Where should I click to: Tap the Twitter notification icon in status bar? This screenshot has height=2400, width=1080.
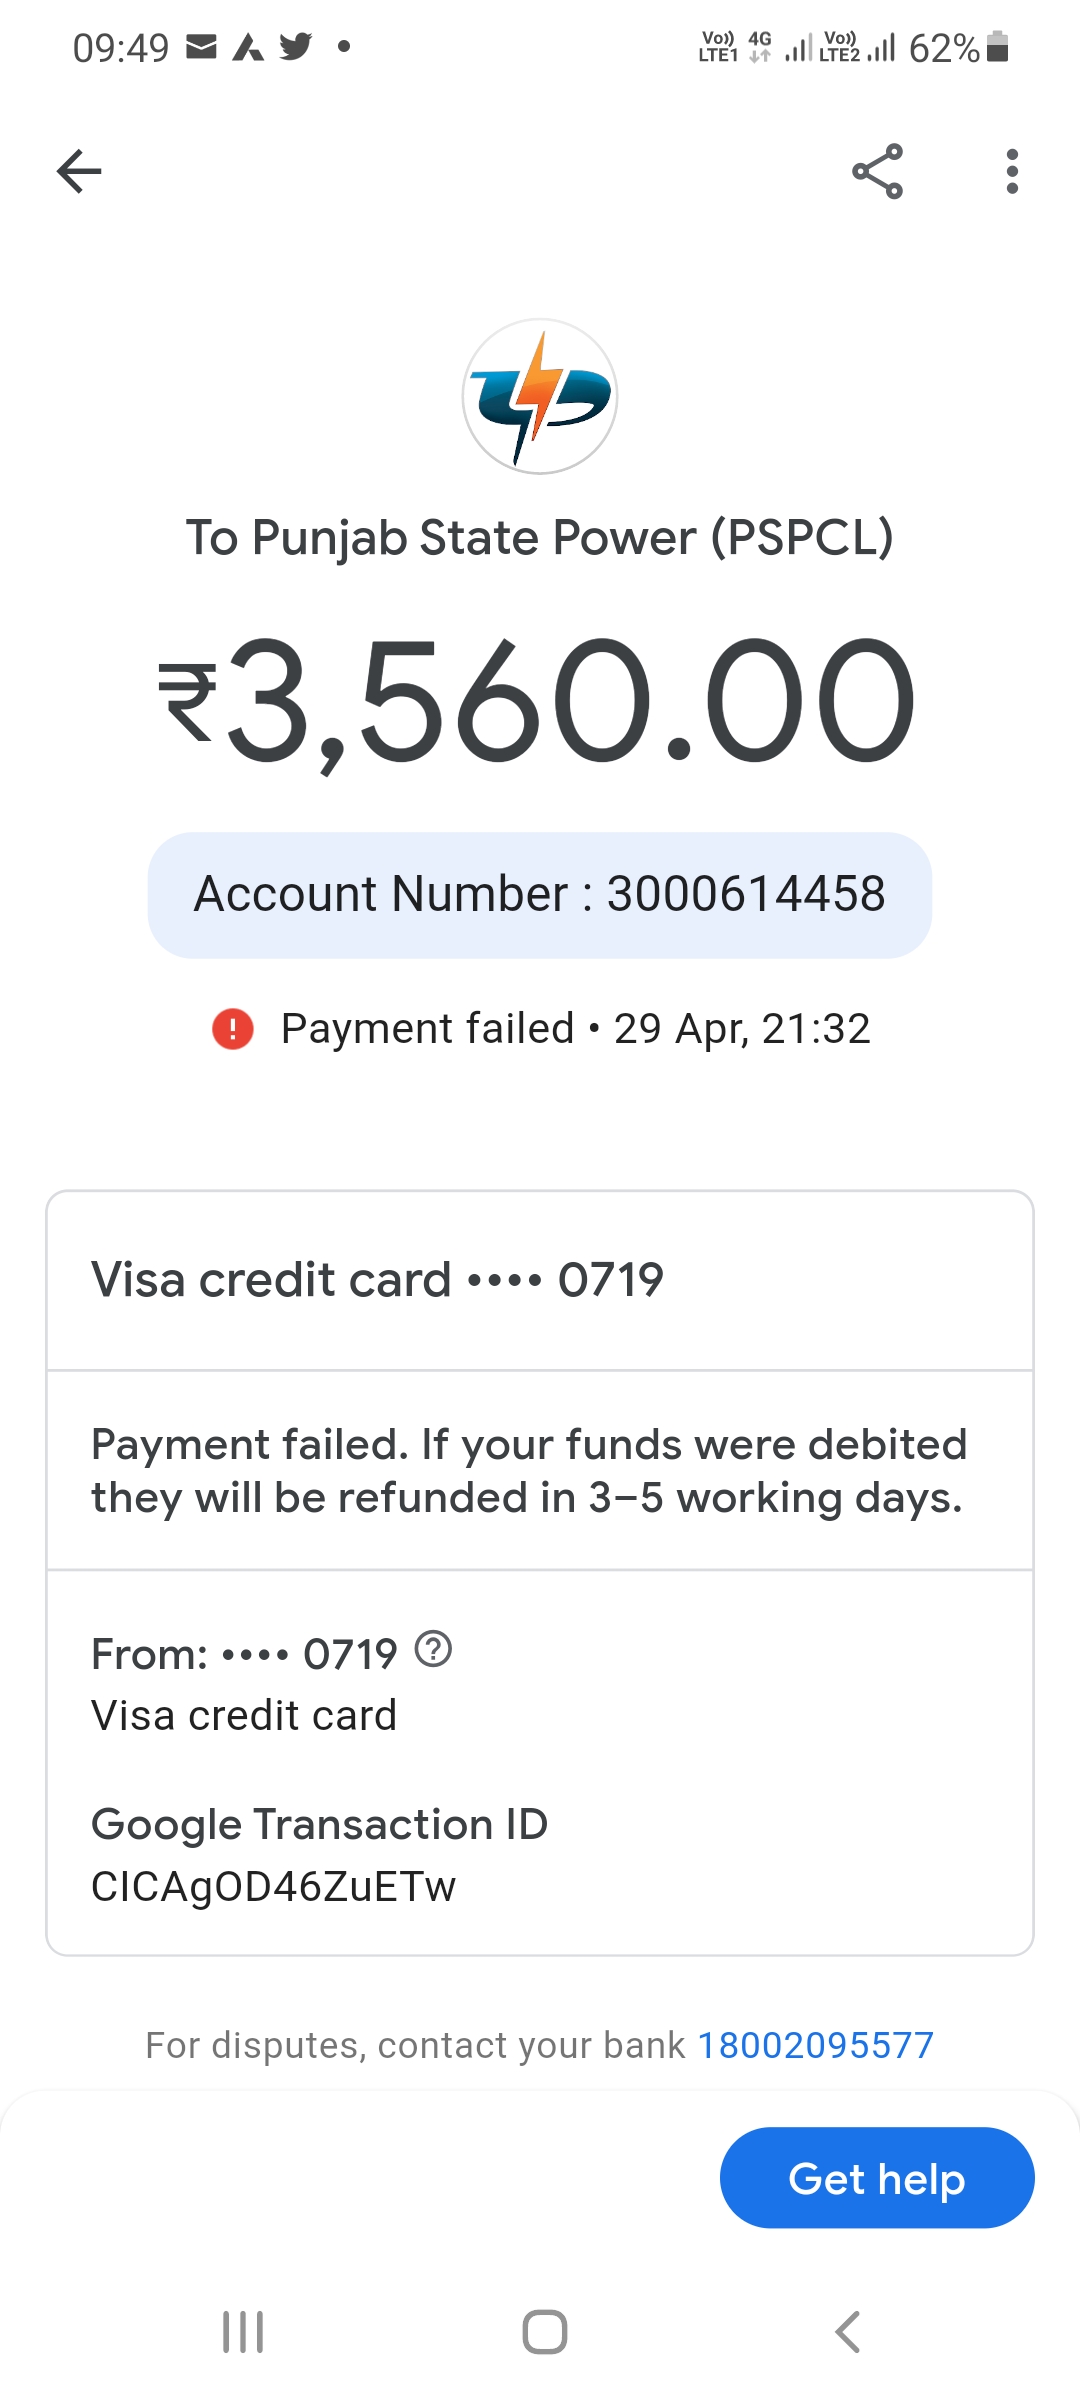295,46
